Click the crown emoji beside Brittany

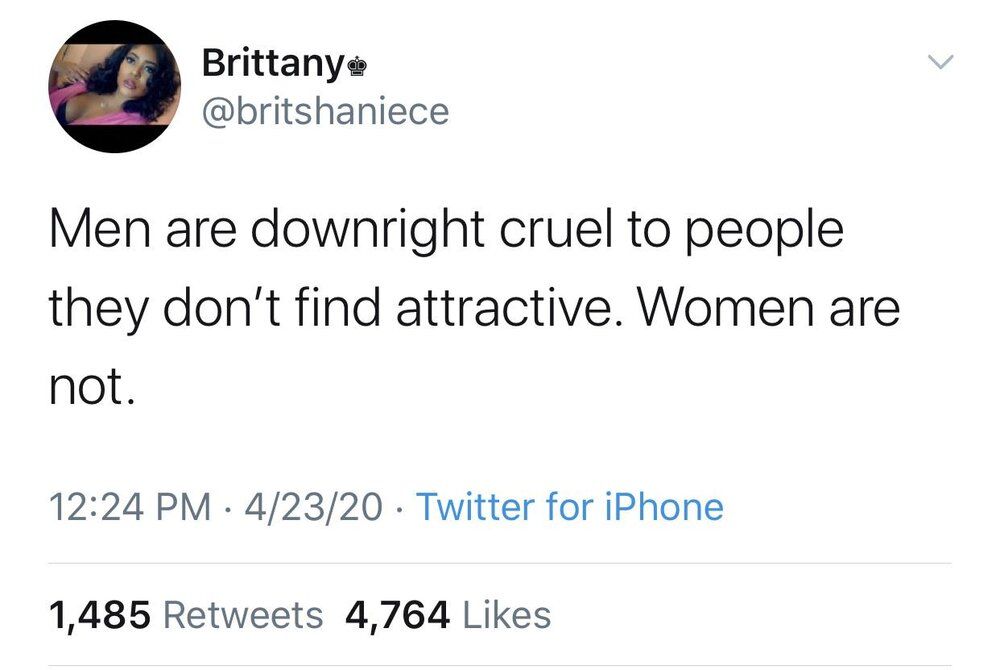(x=356, y=66)
